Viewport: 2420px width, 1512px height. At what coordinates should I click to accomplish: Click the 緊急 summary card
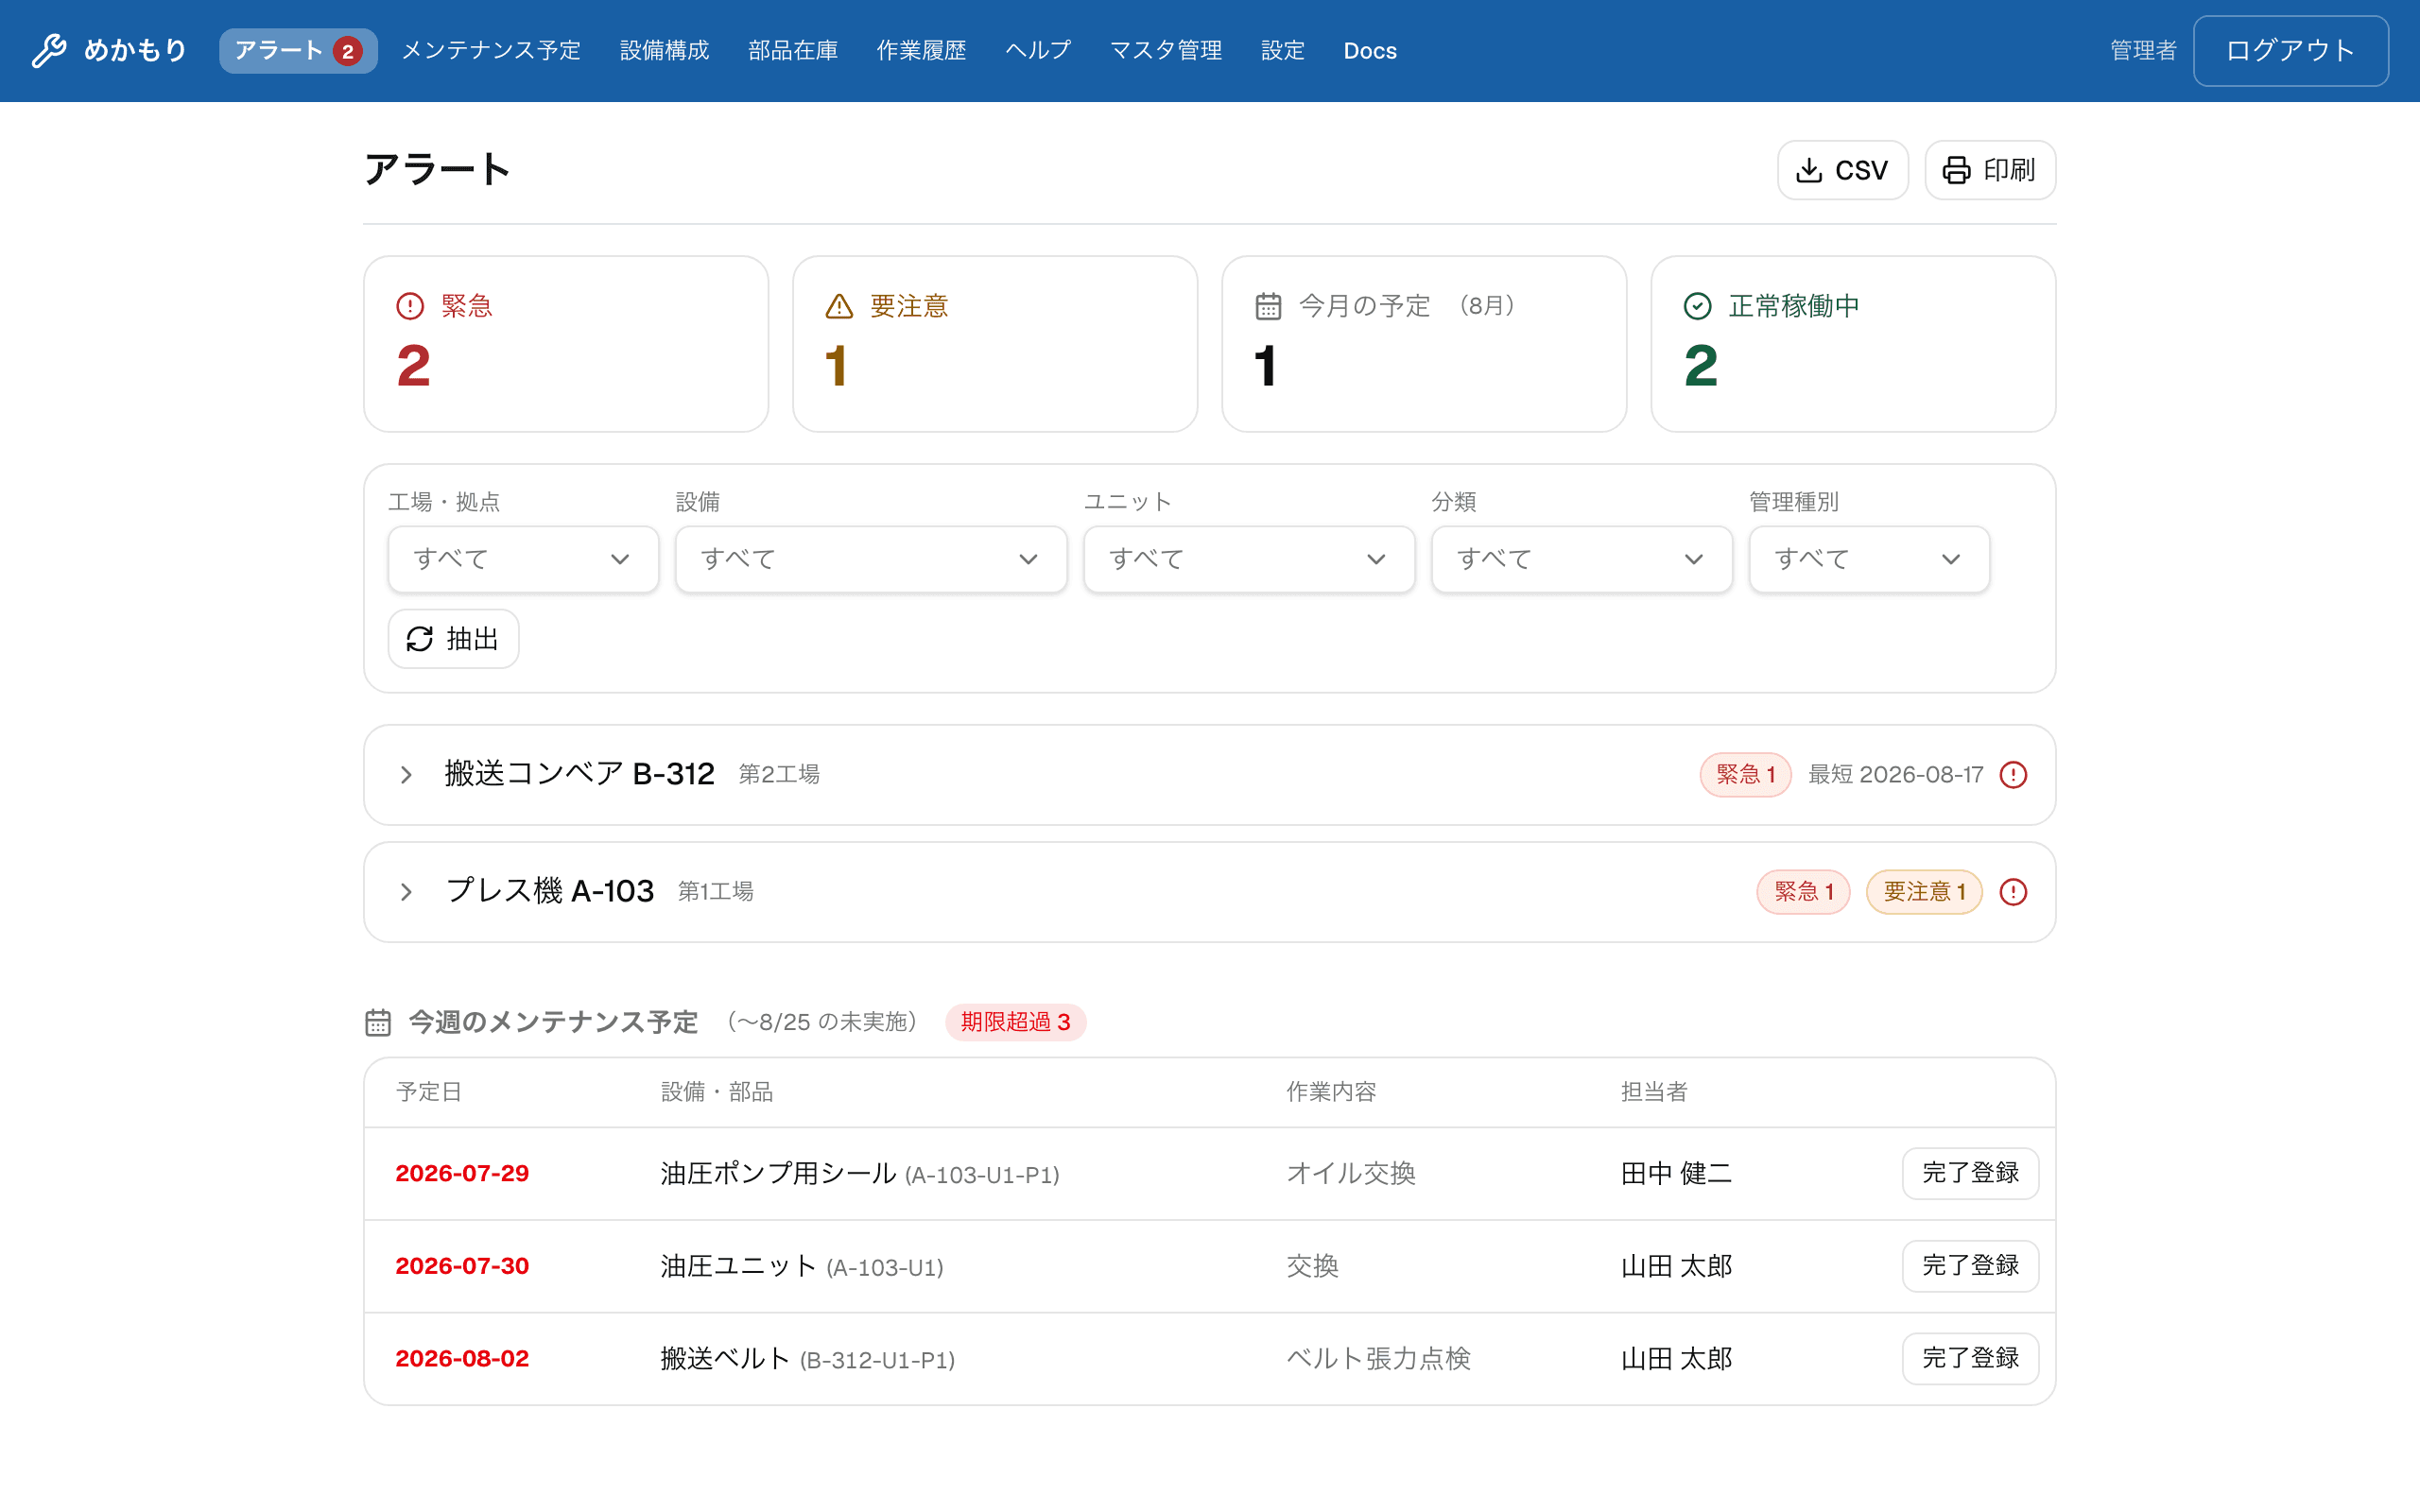566,344
